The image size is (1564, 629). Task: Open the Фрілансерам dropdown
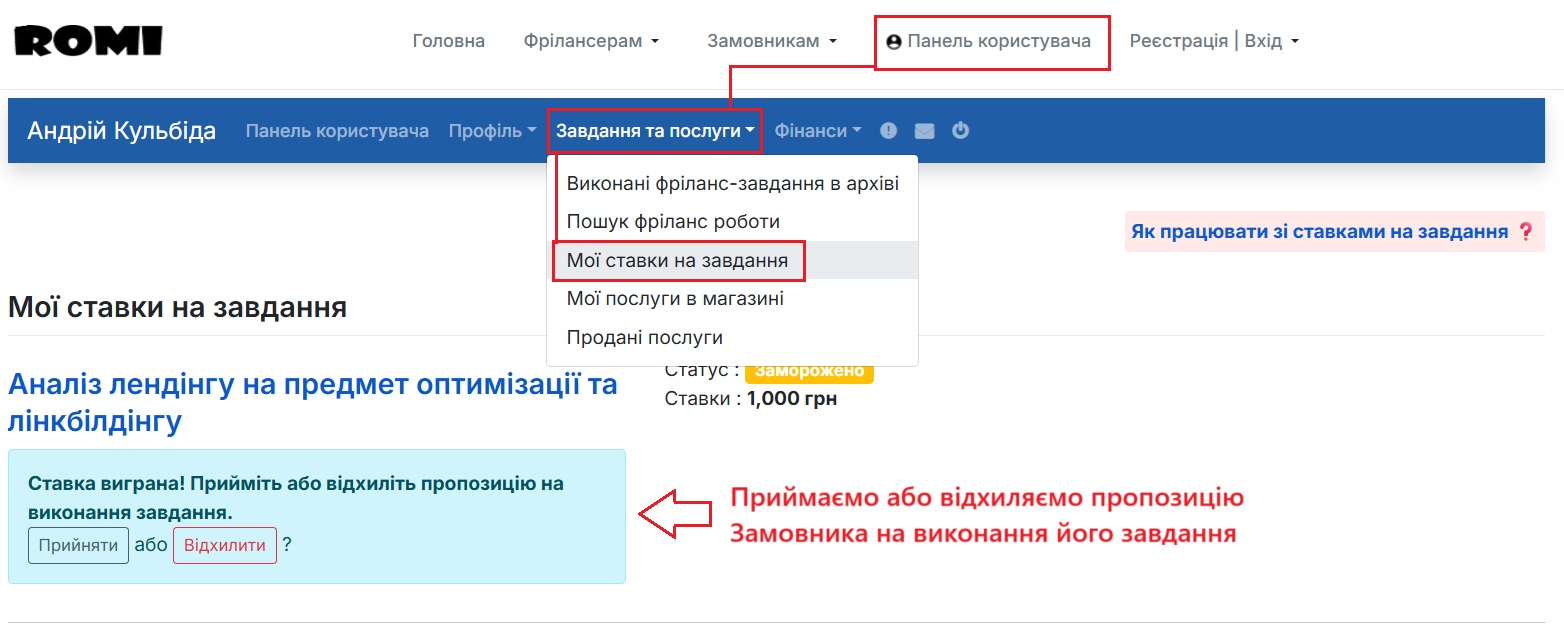(591, 40)
